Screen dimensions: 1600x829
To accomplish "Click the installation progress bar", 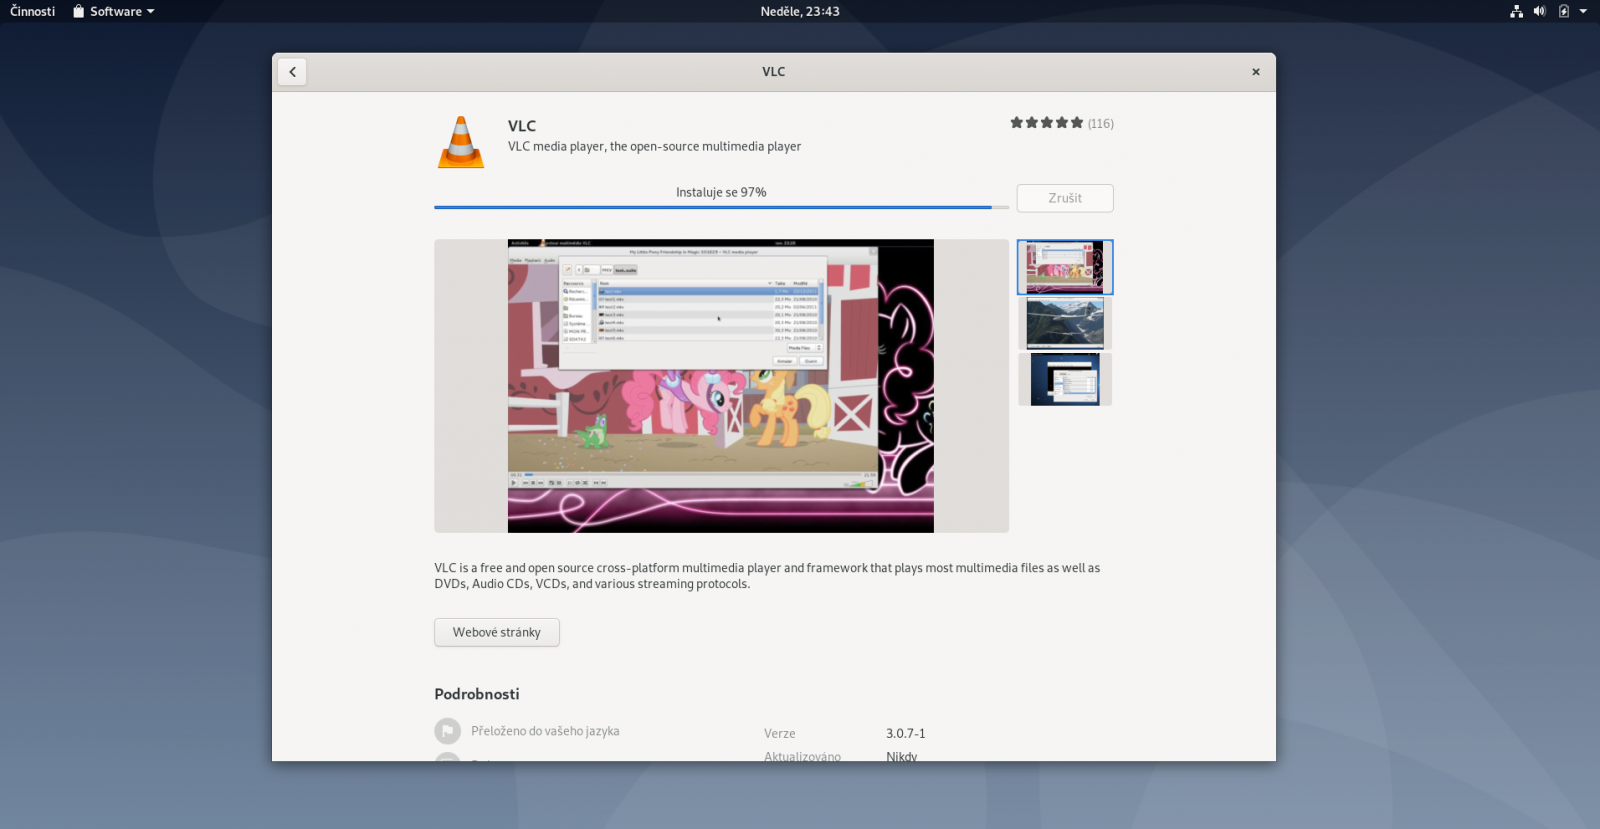I will (721, 207).
